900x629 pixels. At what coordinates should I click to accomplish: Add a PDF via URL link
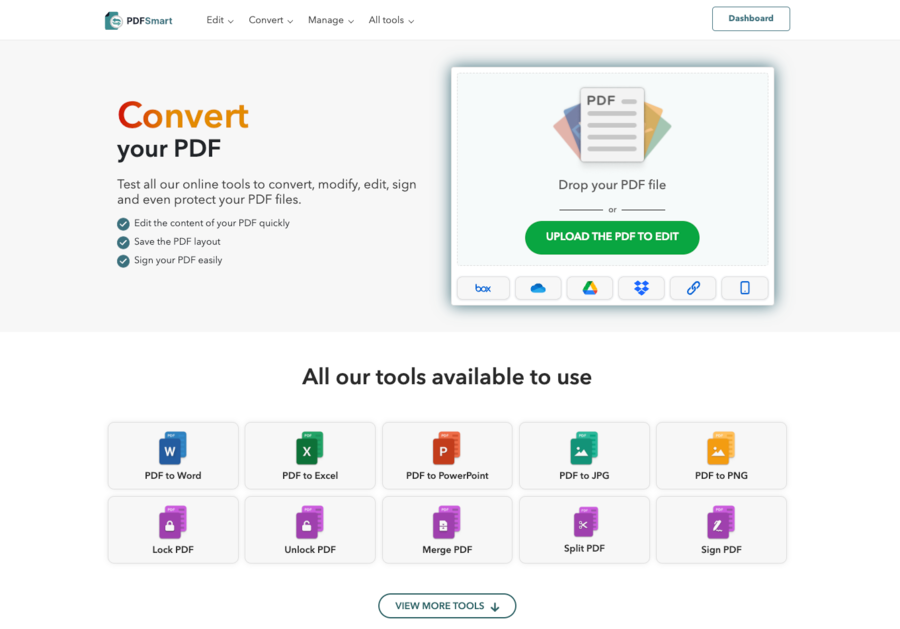(x=692, y=287)
